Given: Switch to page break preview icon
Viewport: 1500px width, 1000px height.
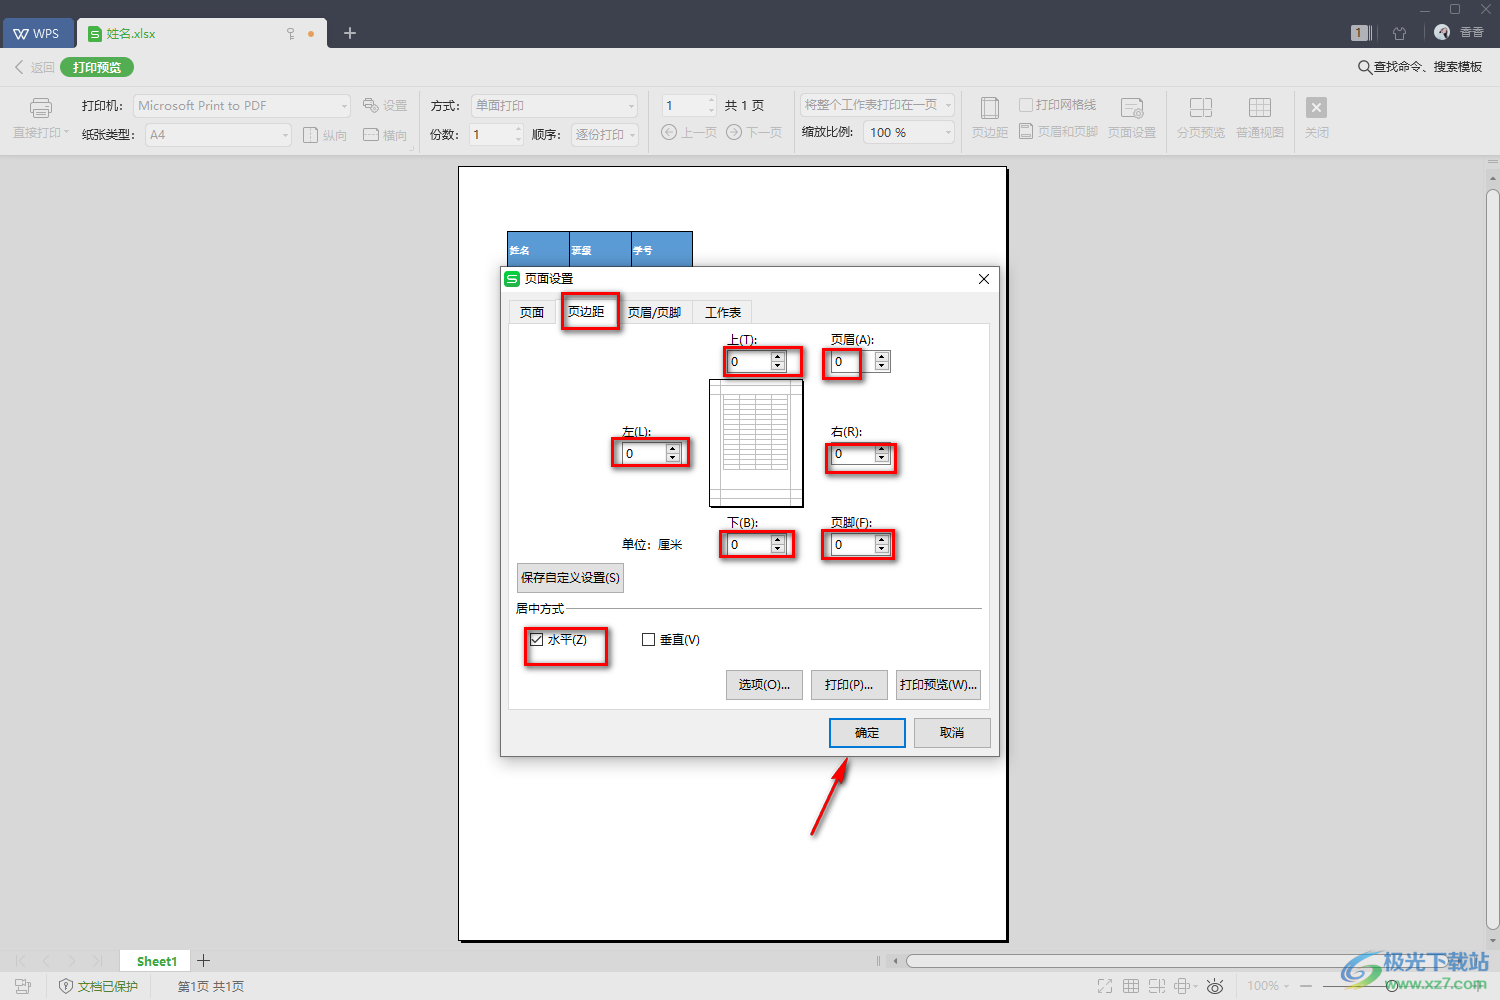Looking at the screenshot, I should (1201, 108).
